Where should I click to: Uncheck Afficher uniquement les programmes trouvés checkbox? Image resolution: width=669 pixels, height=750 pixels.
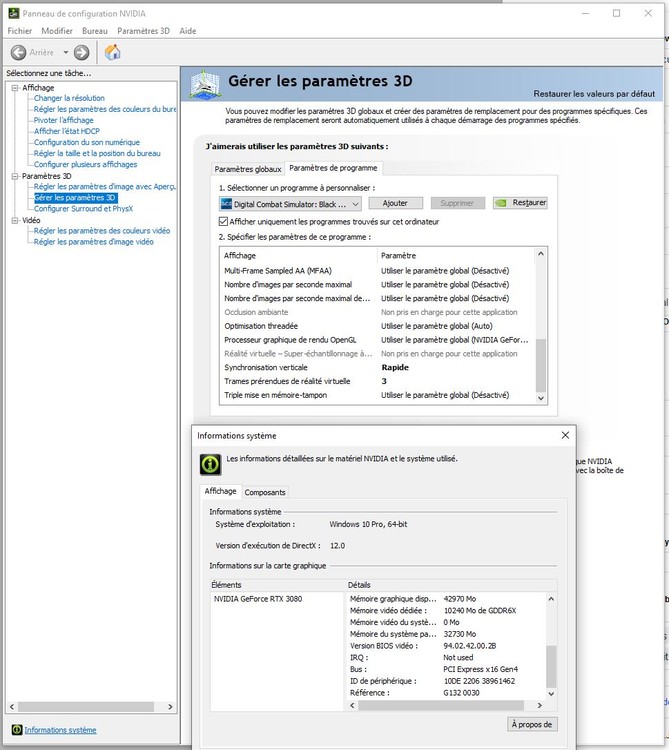click(x=223, y=221)
